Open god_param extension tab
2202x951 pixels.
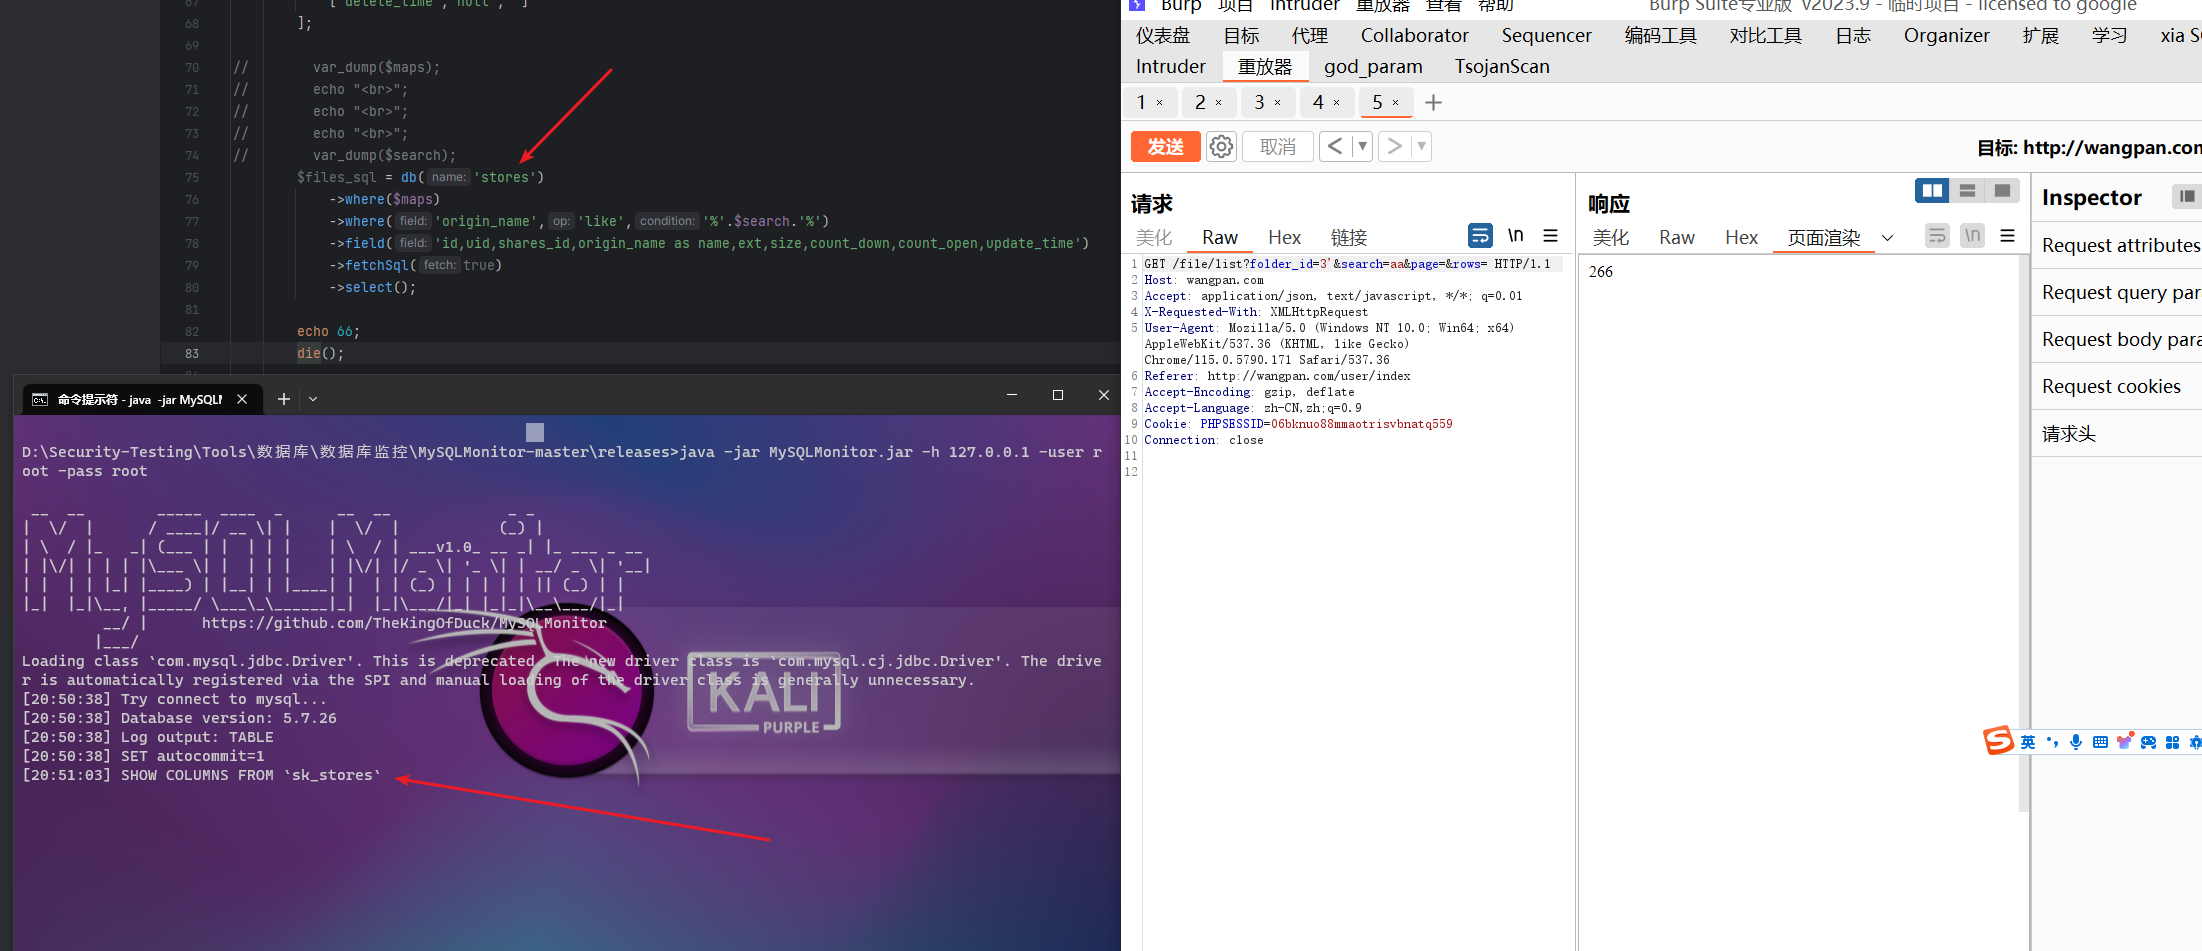tap(1373, 67)
